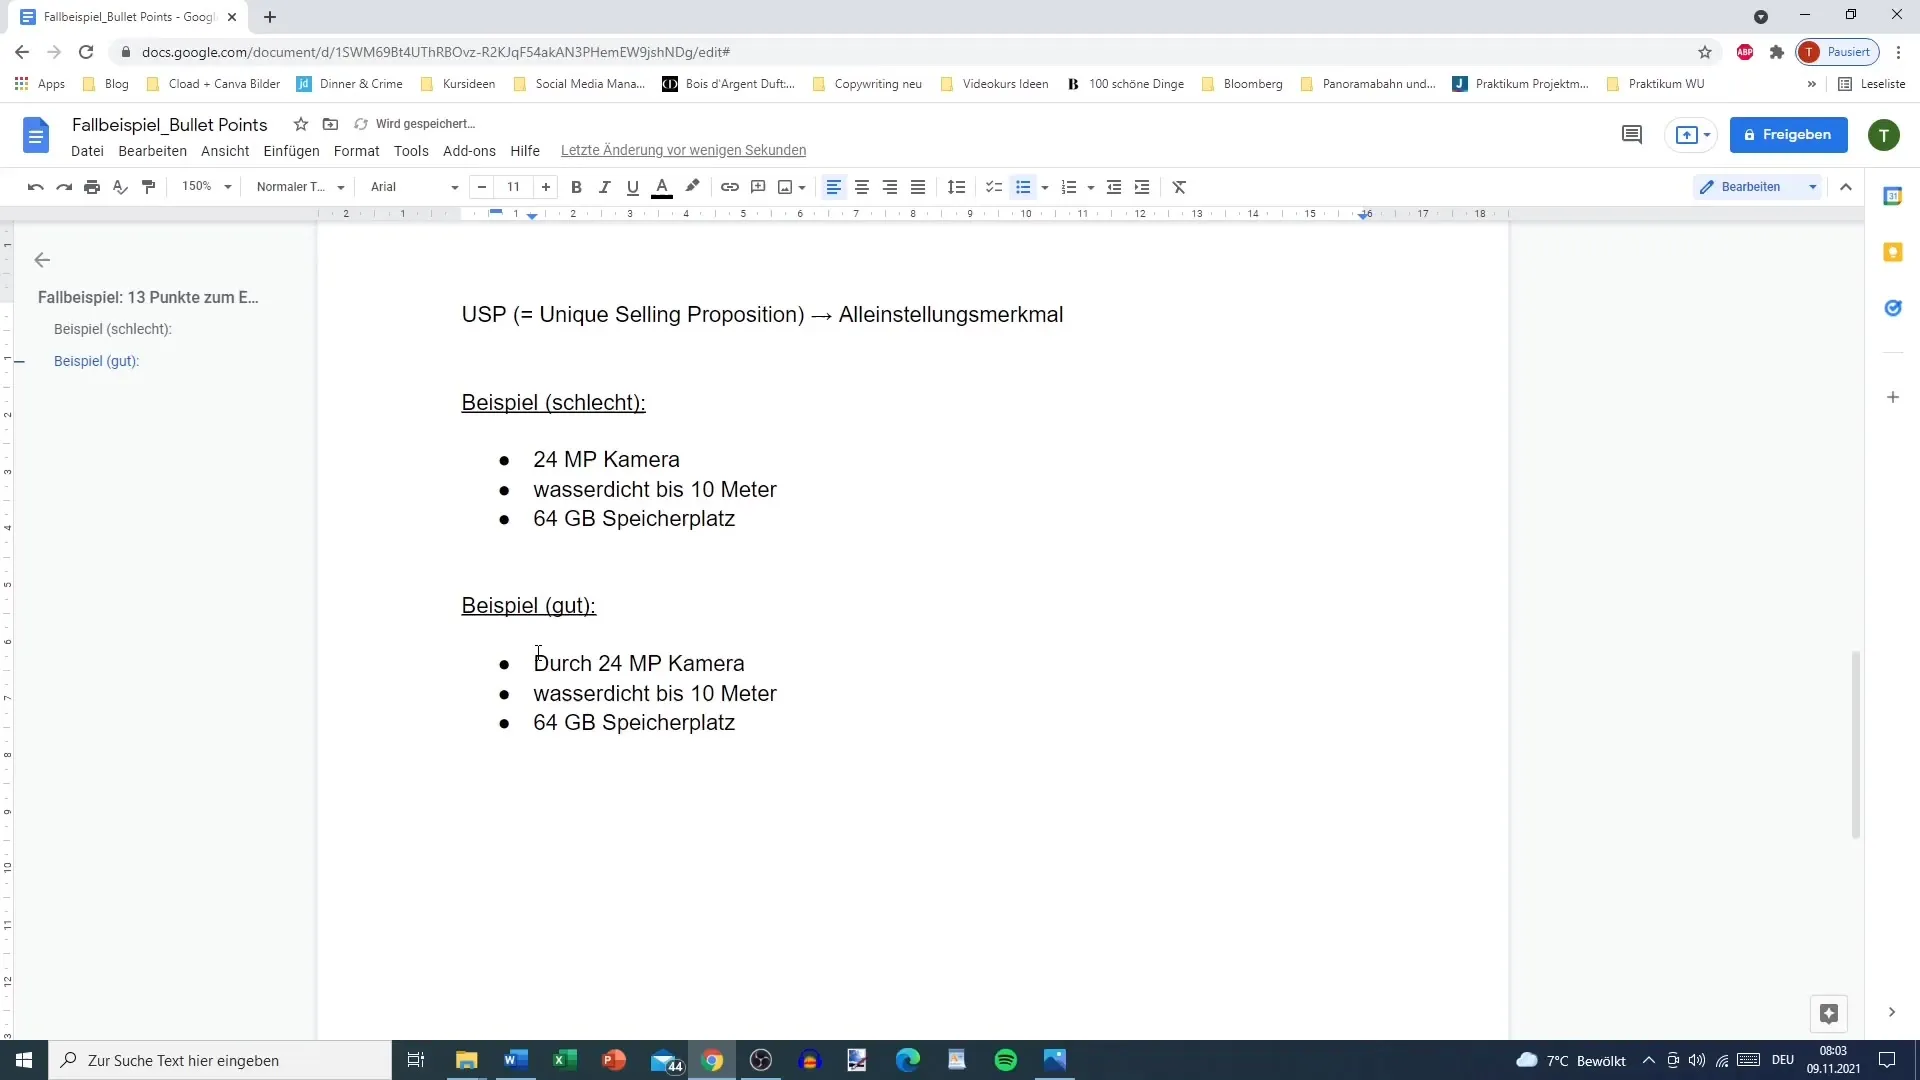The height and width of the screenshot is (1080, 1920).
Task: Open the Google Docs home icon
Action: click(36, 135)
